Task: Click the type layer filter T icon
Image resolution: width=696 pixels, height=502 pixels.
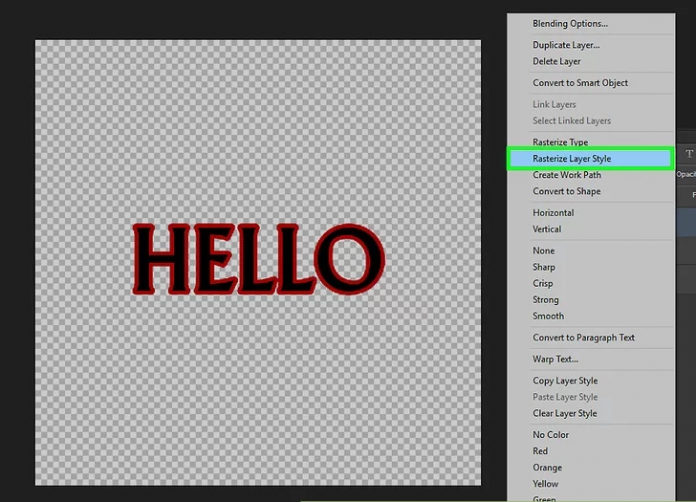Action: [688, 154]
